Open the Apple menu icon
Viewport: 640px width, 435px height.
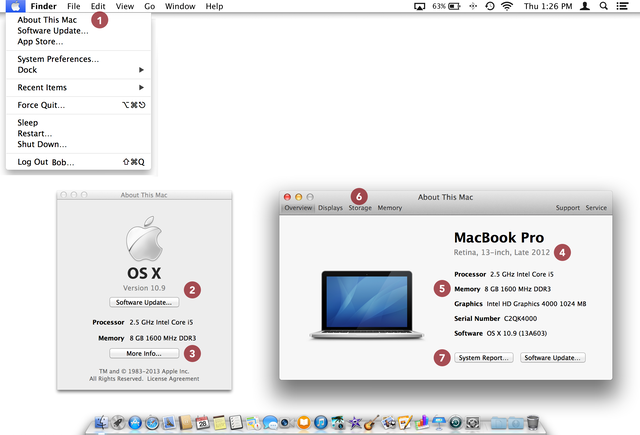click(17, 7)
